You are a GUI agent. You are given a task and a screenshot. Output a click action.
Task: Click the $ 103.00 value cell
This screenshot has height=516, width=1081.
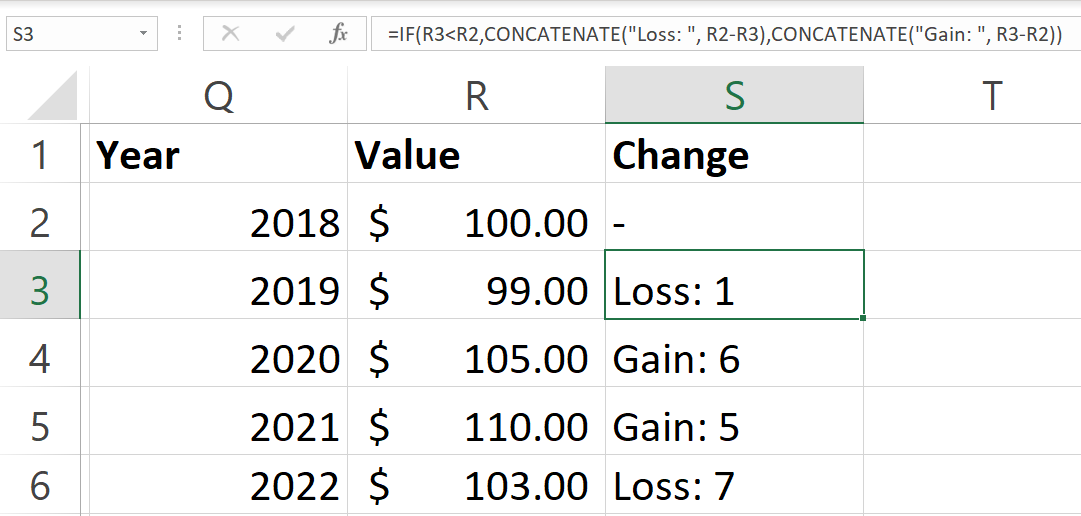[476, 484]
